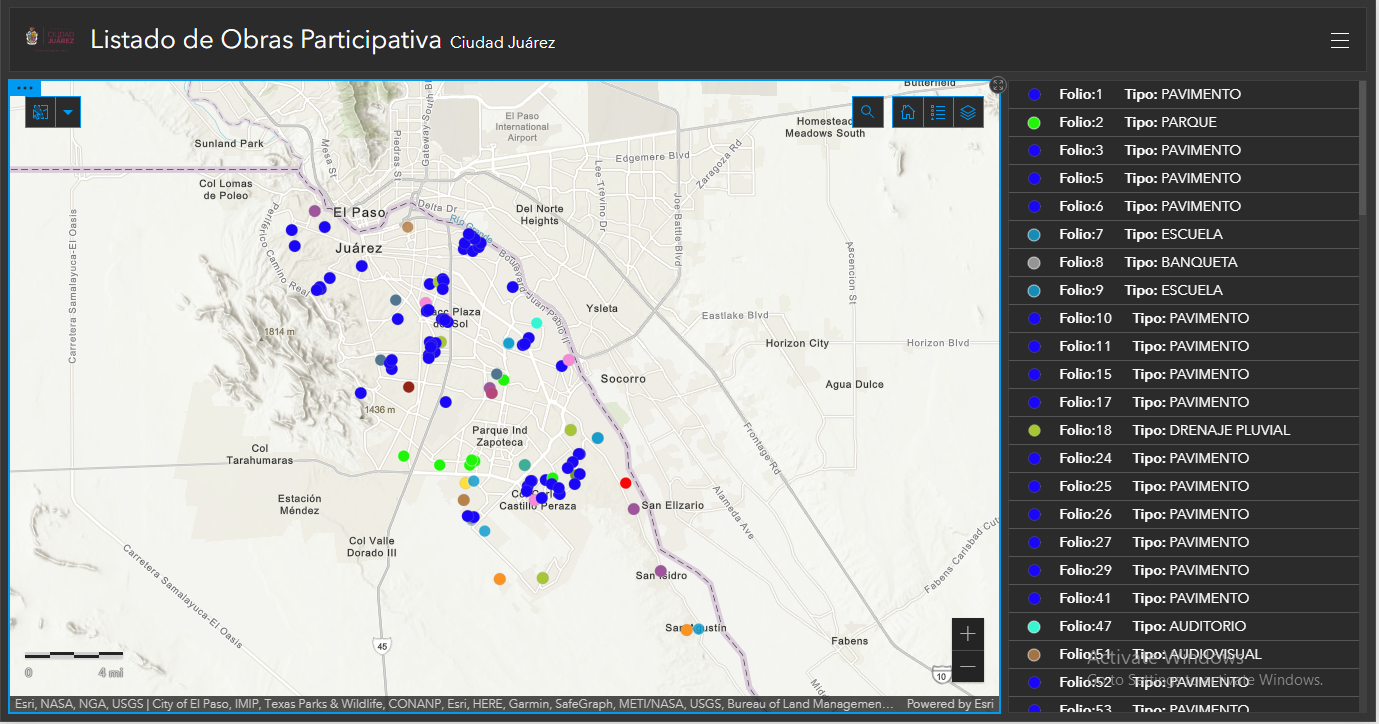Open the hamburger menu in header
This screenshot has height=724, width=1379.
click(1340, 41)
